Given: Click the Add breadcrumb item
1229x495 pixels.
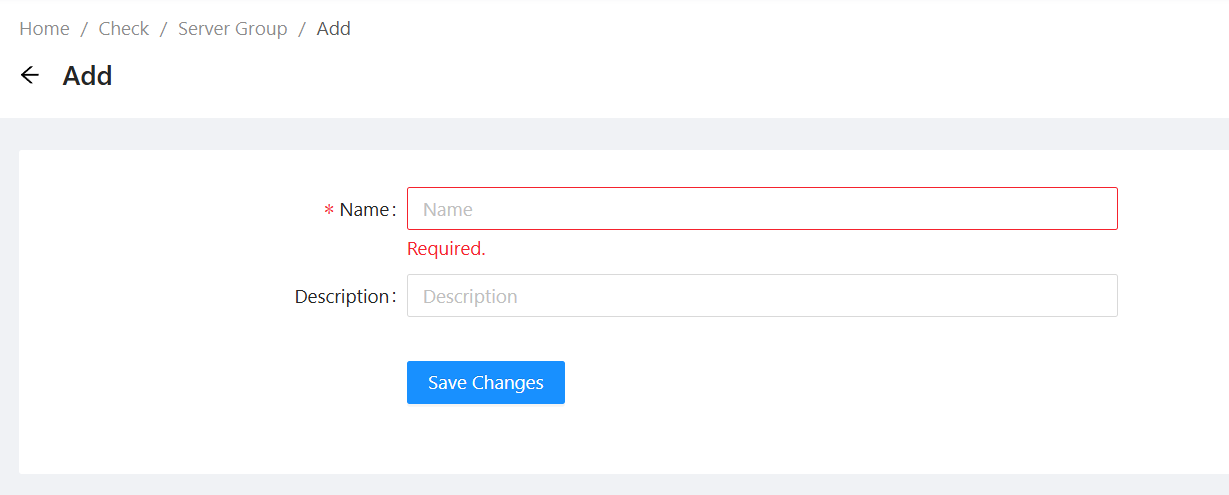Looking at the screenshot, I should (334, 29).
